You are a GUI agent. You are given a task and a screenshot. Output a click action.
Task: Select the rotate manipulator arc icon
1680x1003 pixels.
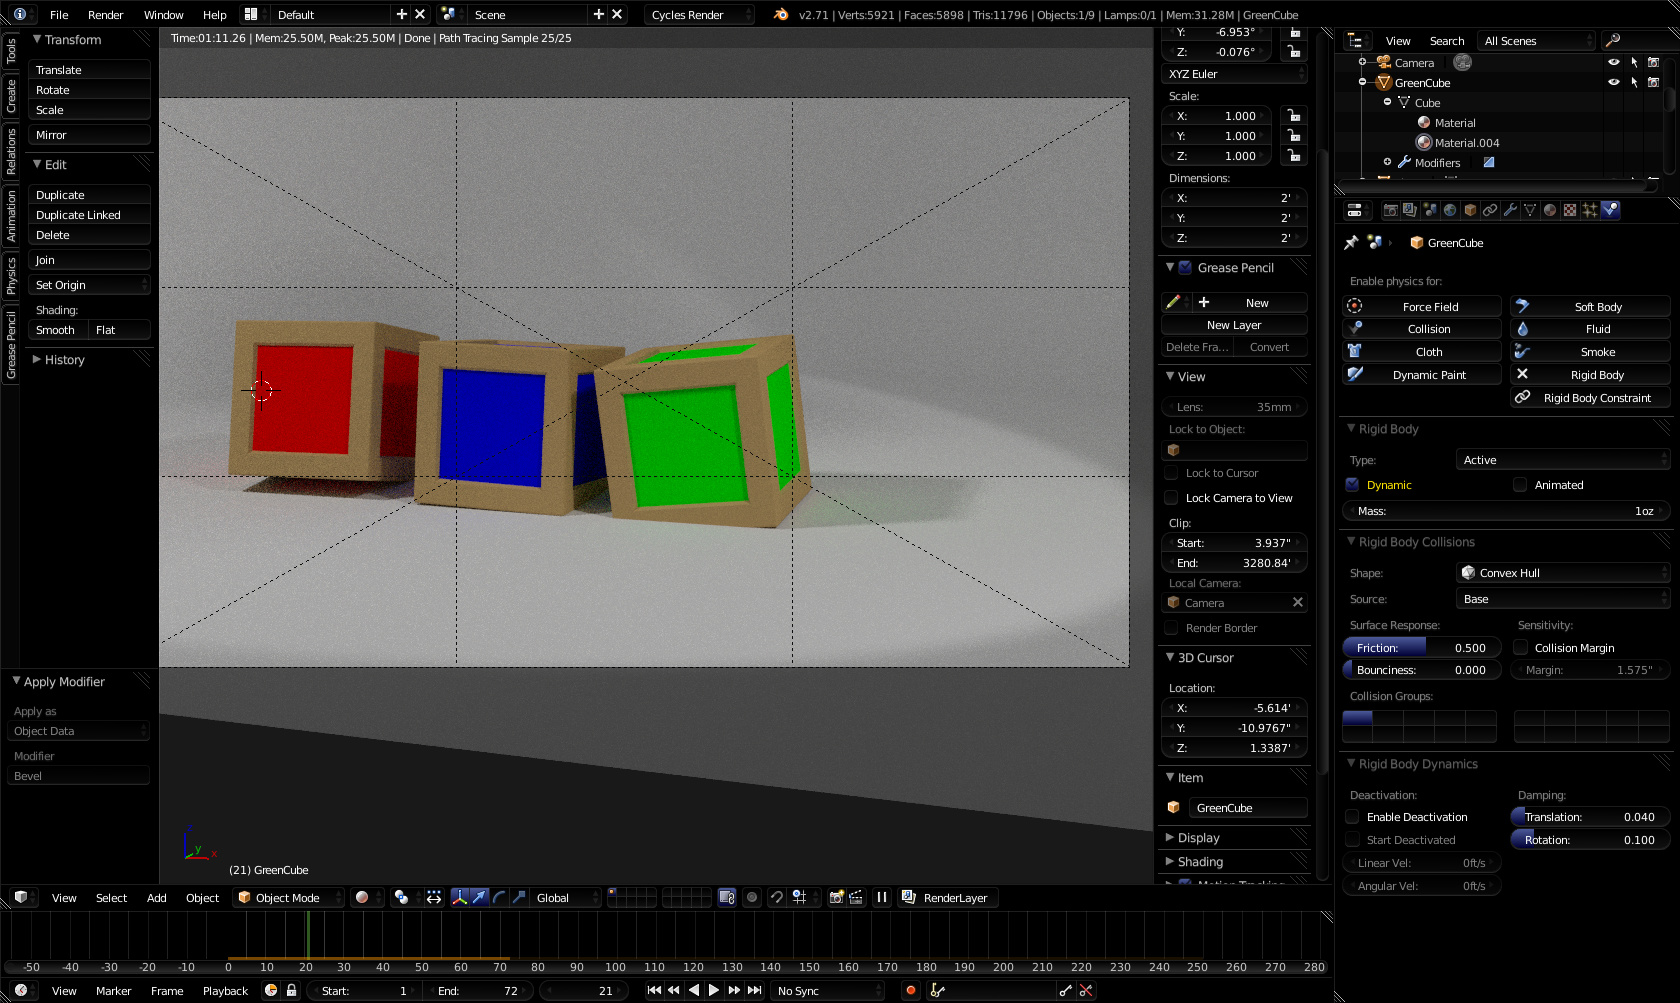click(x=500, y=897)
